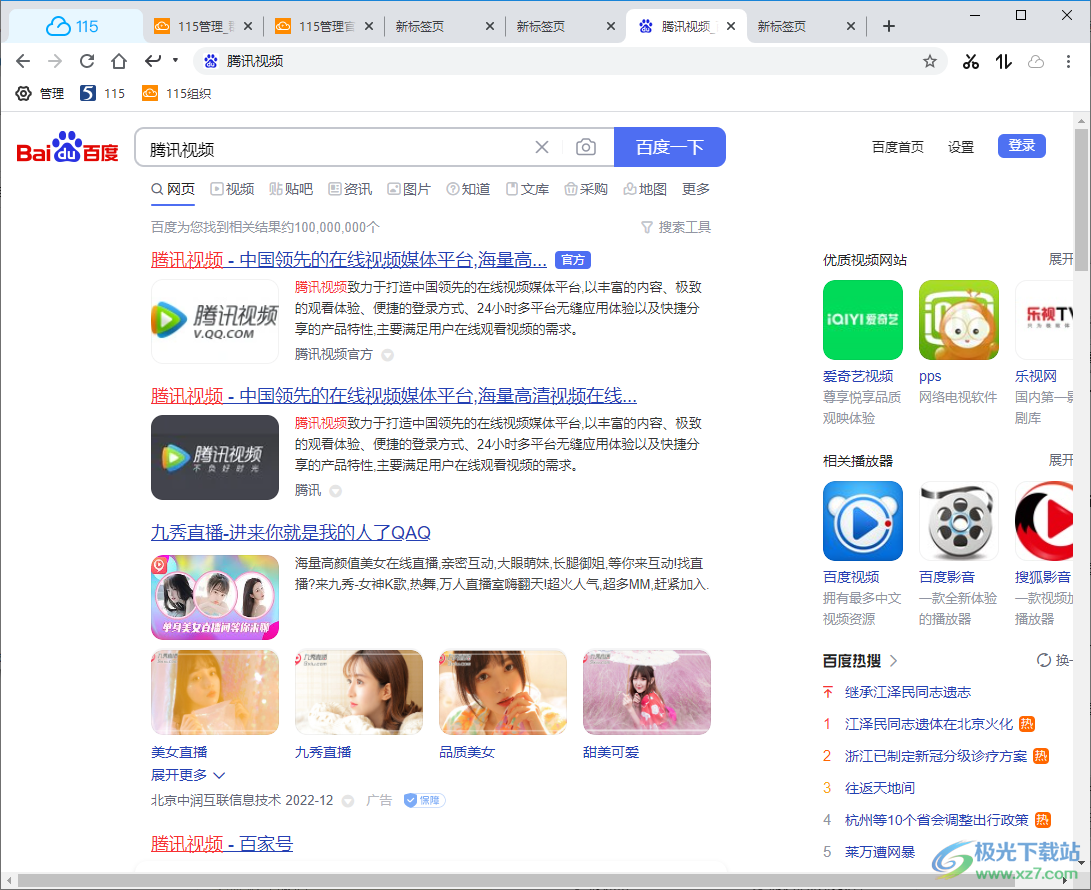Go to the browser home page icon
This screenshot has width=1091, height=890.
pos(119,61)
